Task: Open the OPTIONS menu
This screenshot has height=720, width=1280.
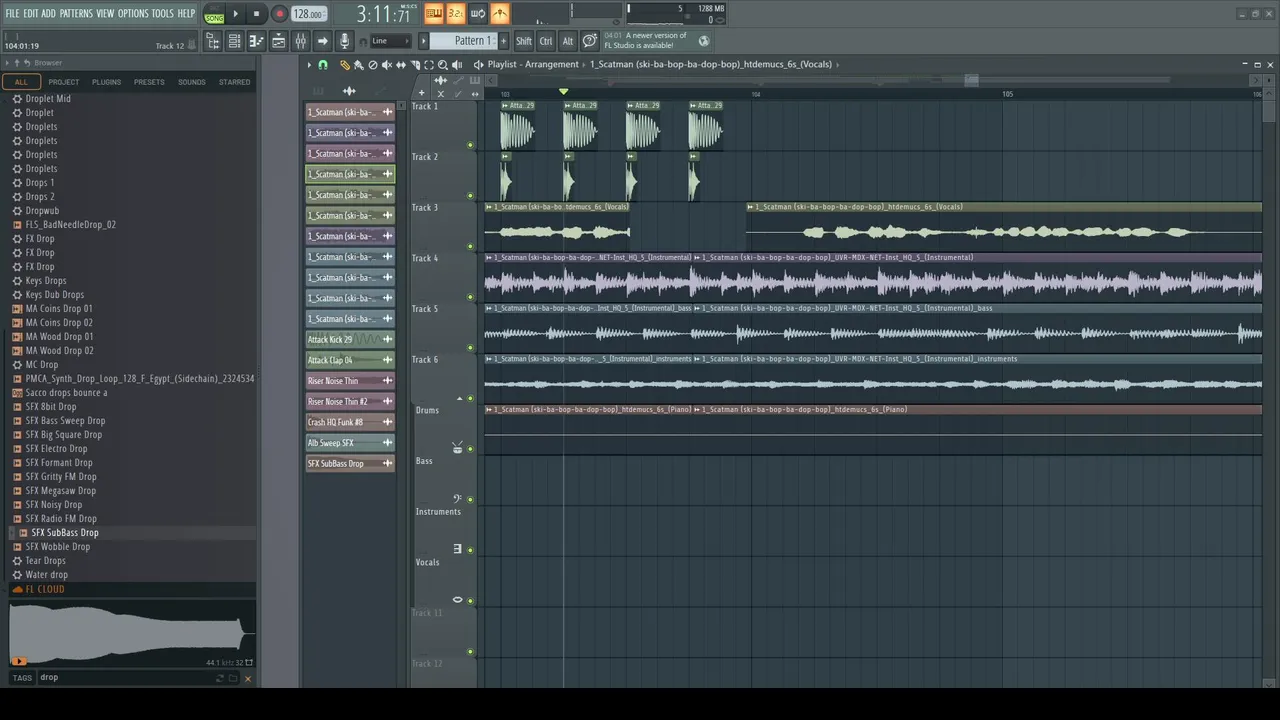Action: 133,13
